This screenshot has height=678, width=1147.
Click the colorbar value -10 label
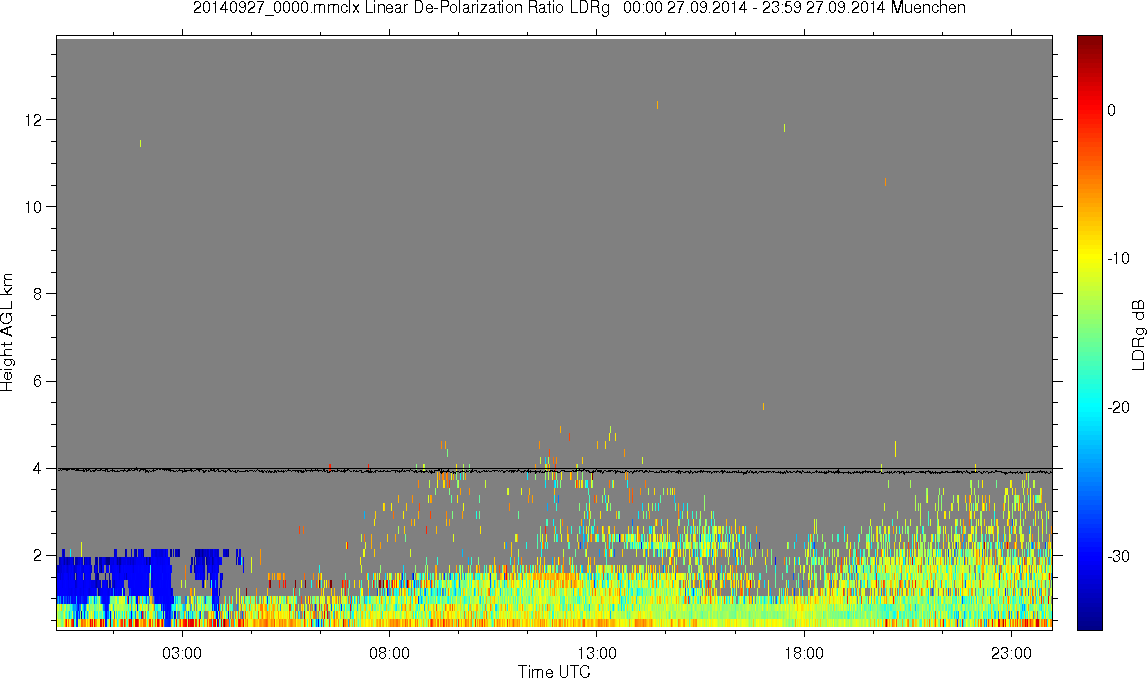pos(1118,258)
